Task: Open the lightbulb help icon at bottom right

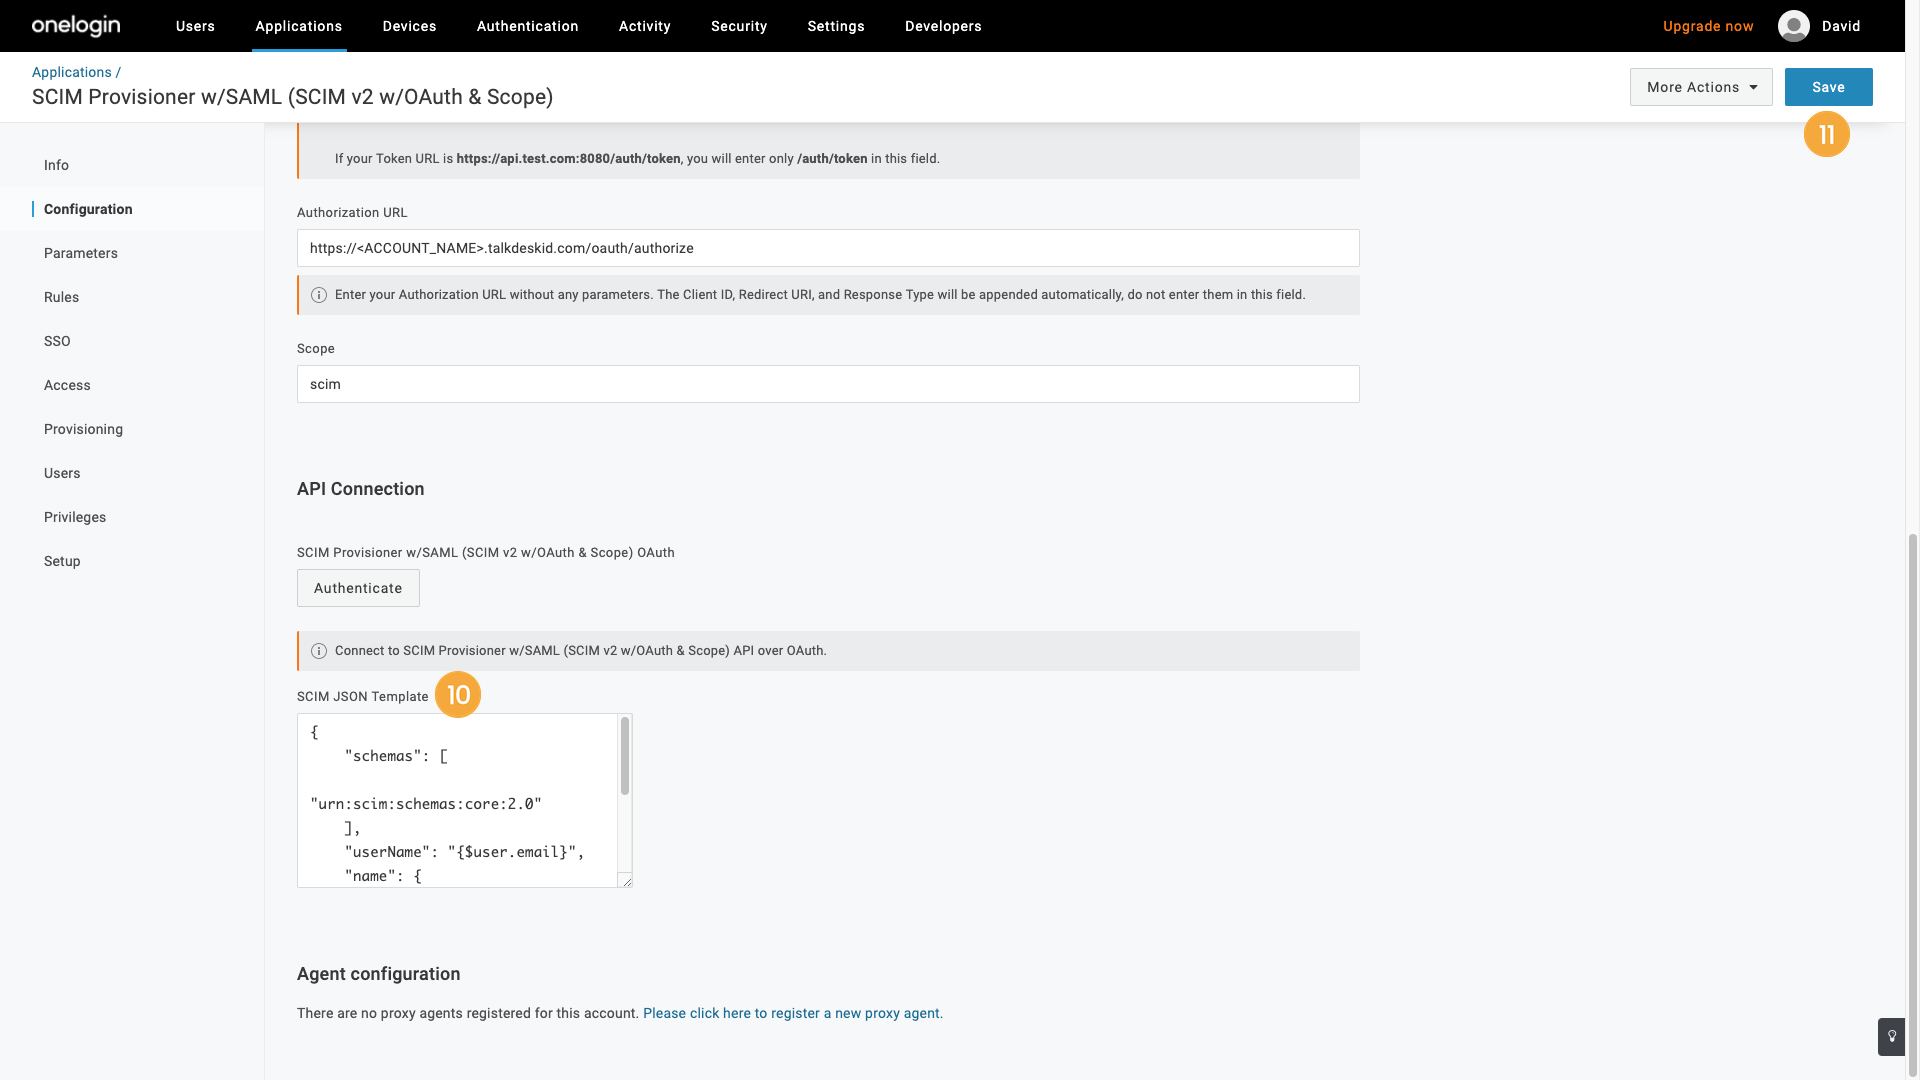Action: tap(1890, 1037)
